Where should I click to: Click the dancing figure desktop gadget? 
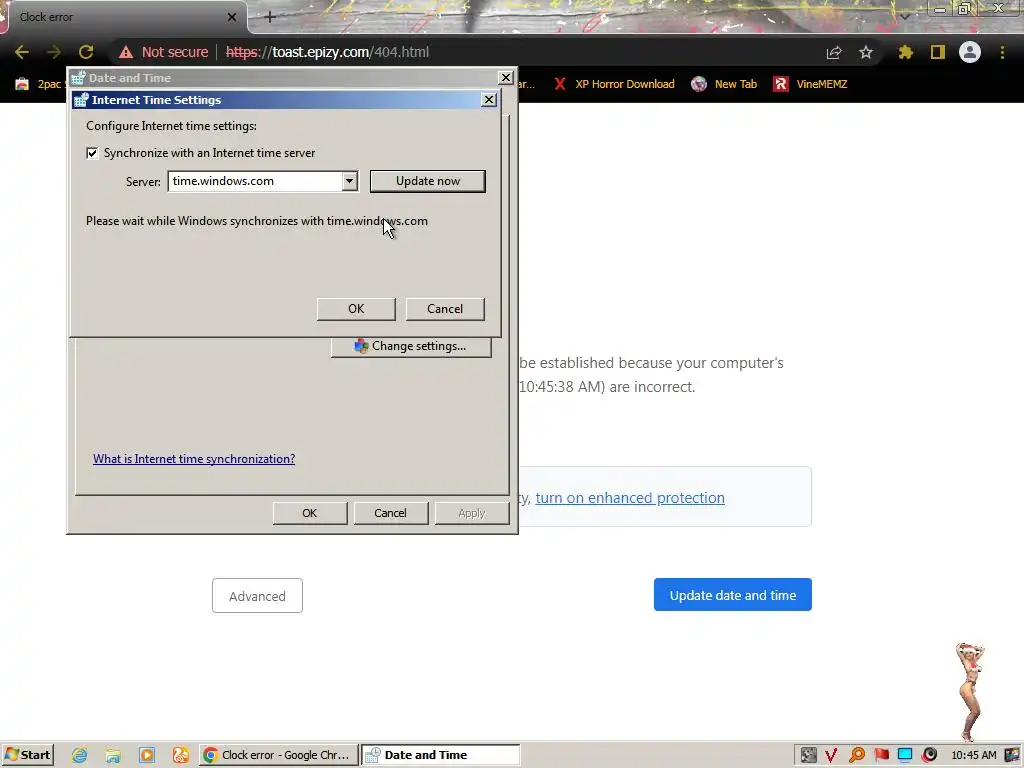pyautogui.click(x=970, y=691)
